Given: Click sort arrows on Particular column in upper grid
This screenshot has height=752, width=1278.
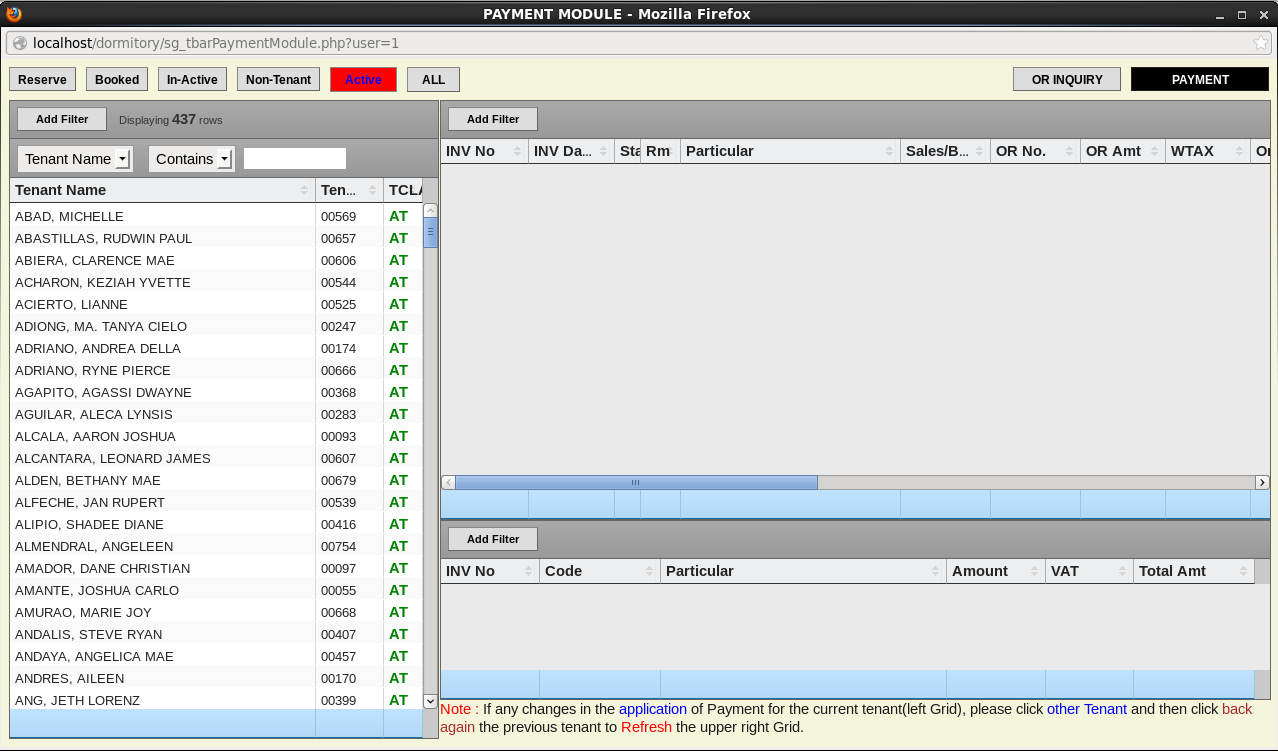Looking at the screenshot, I should [x=889, y=151].
